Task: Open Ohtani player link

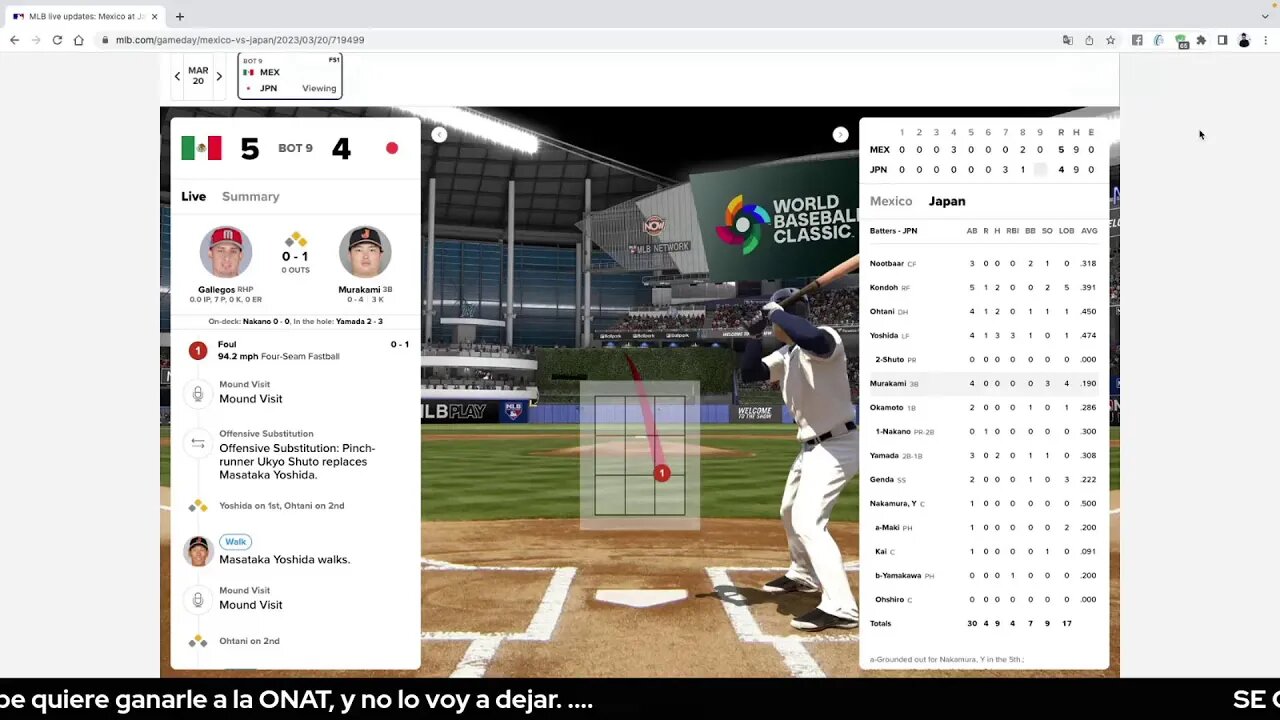Action: [x=882, y=311]
